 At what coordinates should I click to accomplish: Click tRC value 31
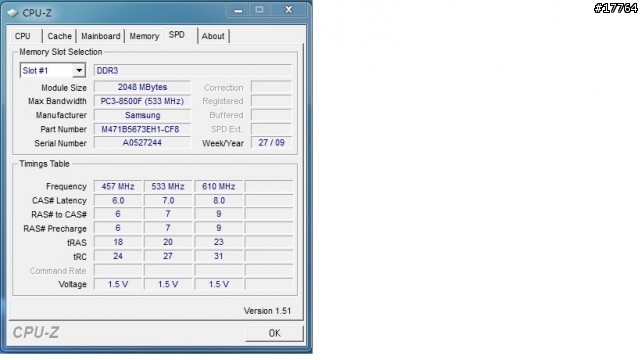219,256
